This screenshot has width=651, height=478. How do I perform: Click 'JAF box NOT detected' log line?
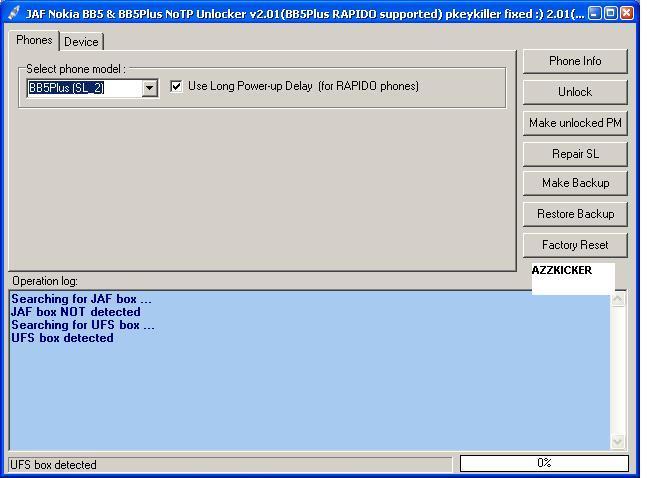coord(76,312)
